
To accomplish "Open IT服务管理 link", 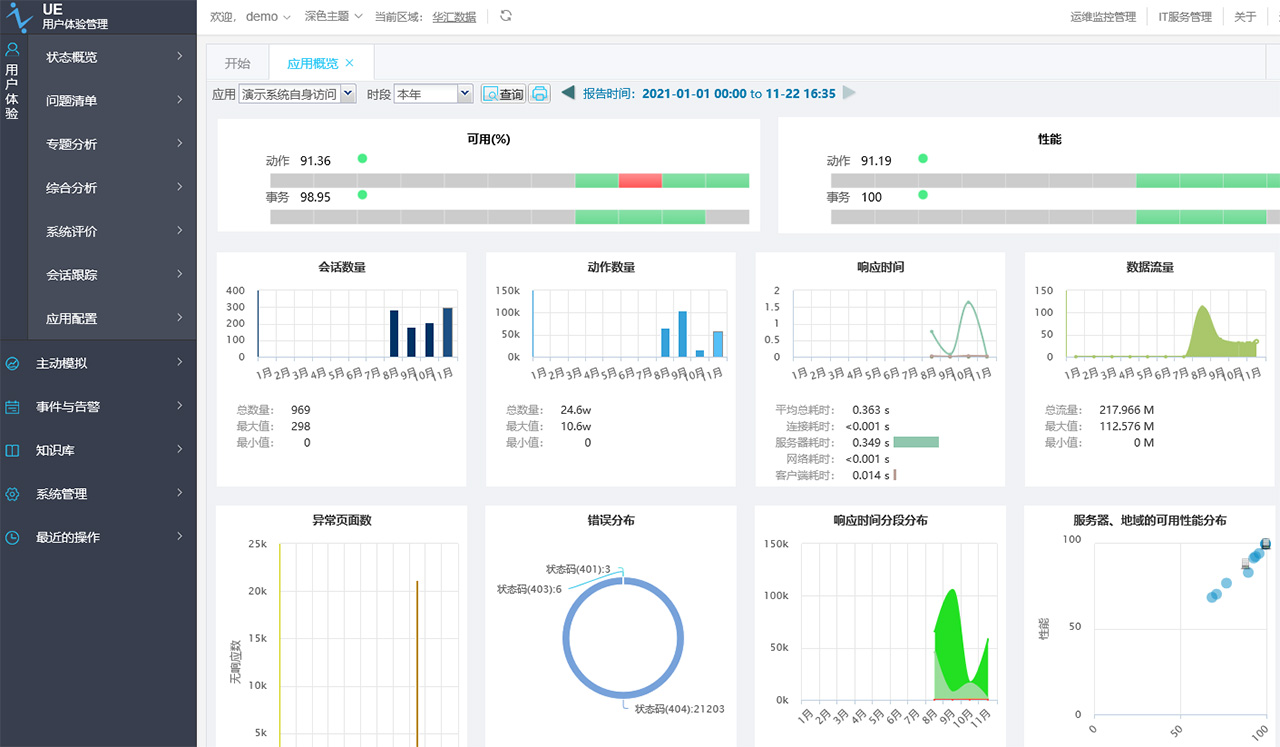I will coord(1185,17).
